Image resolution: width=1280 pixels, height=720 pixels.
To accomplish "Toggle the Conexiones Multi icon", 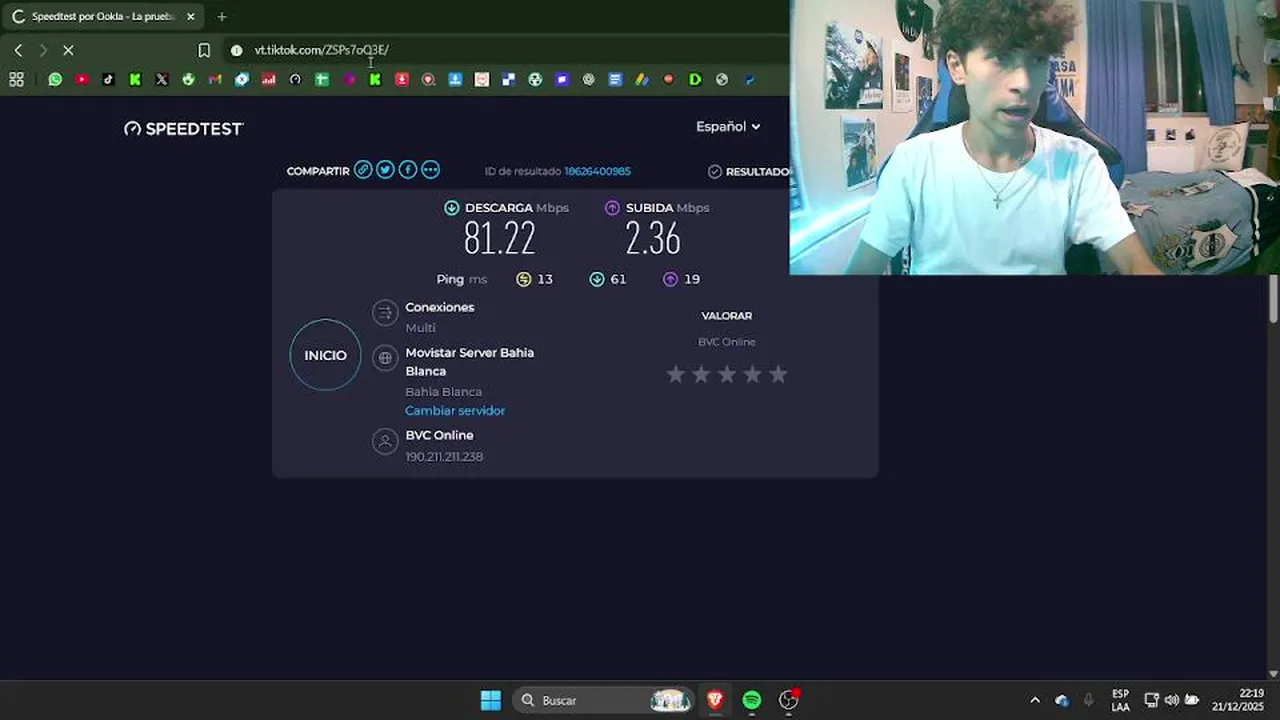I will pos(385,313).
